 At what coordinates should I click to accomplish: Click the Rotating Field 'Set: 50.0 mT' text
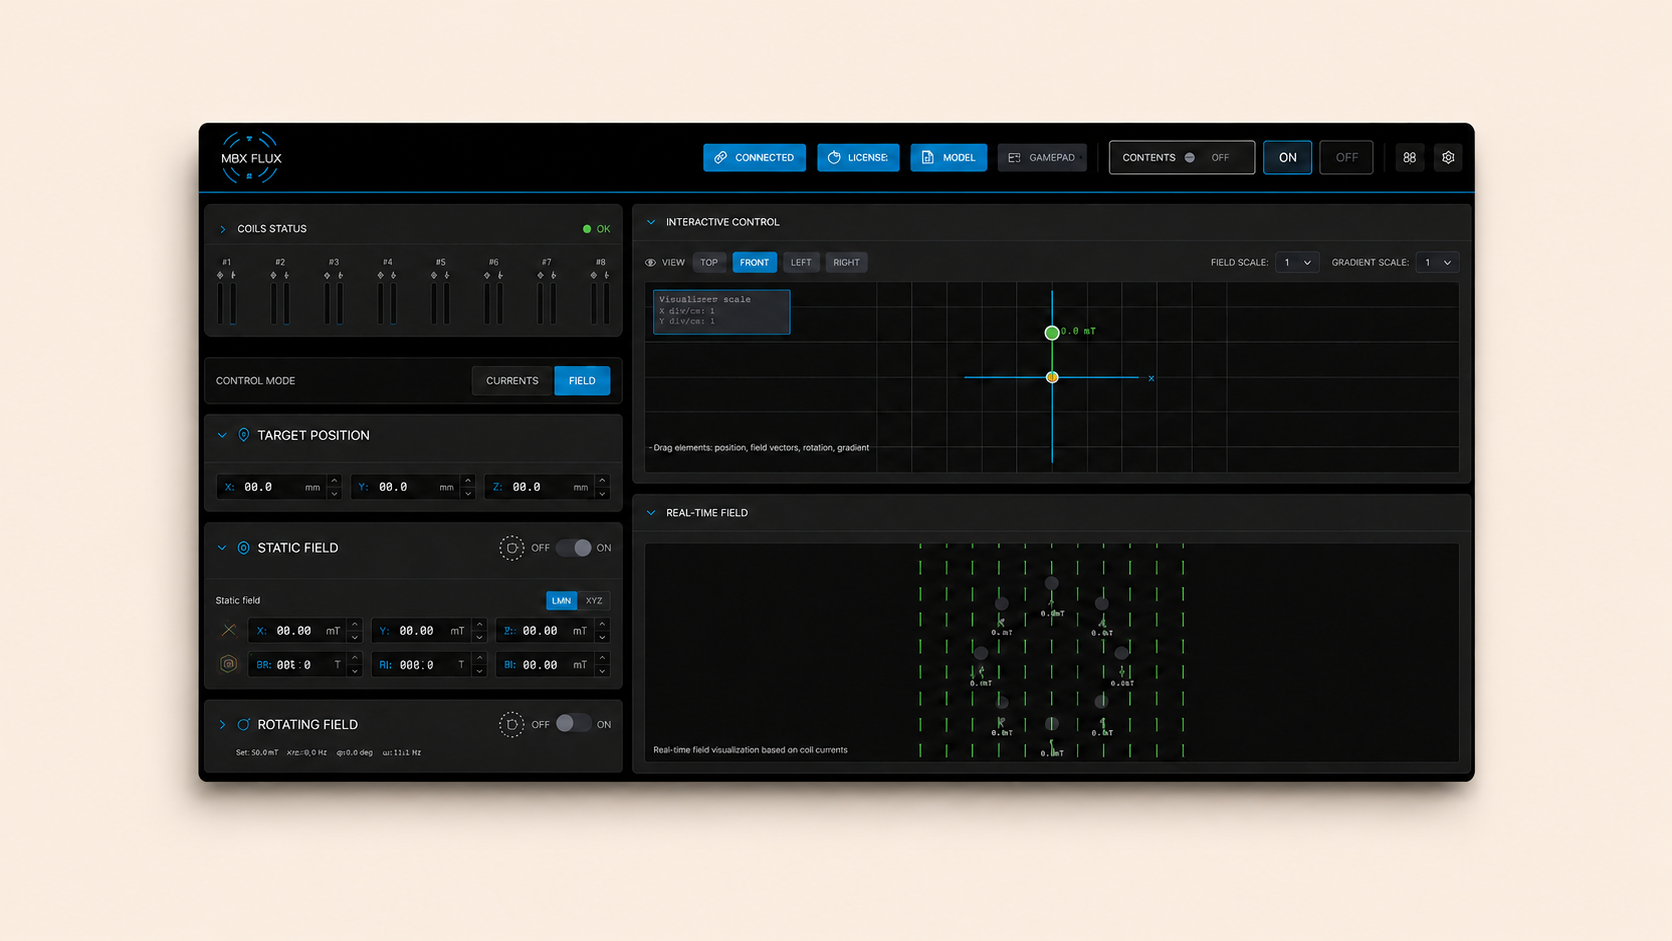(x=257, y=753)
